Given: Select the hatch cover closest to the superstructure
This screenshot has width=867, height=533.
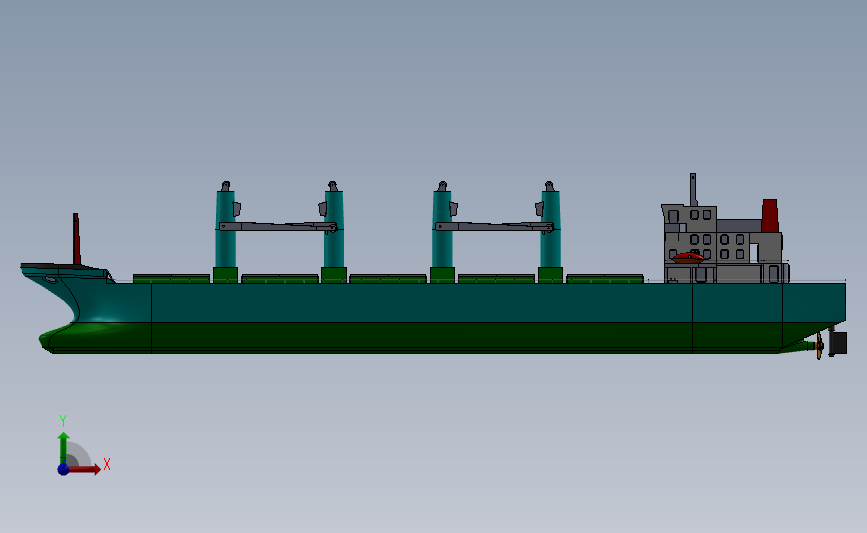Looking at the screenshot, I should coord(605,279).
